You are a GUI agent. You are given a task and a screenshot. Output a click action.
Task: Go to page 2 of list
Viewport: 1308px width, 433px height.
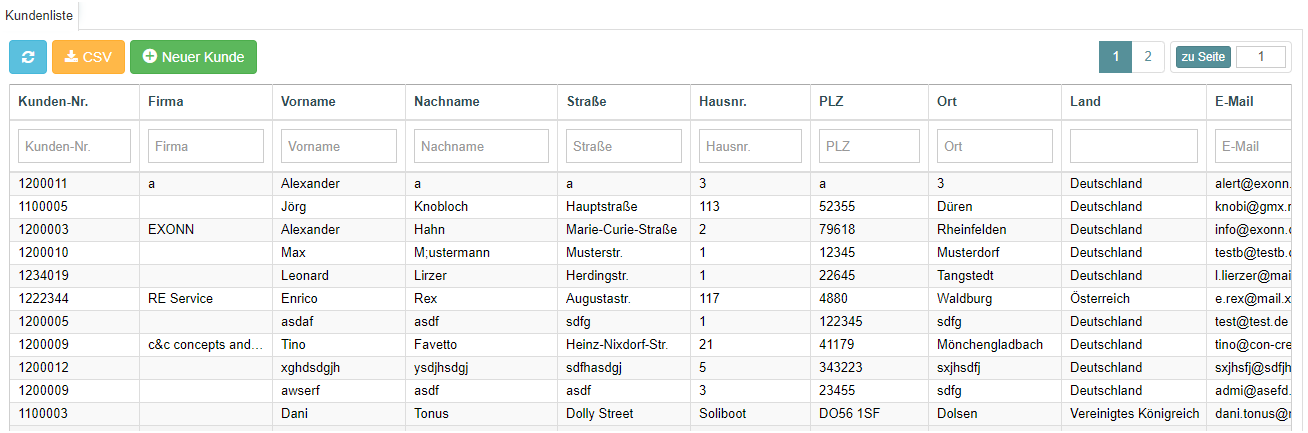(x=1147, y=57)
